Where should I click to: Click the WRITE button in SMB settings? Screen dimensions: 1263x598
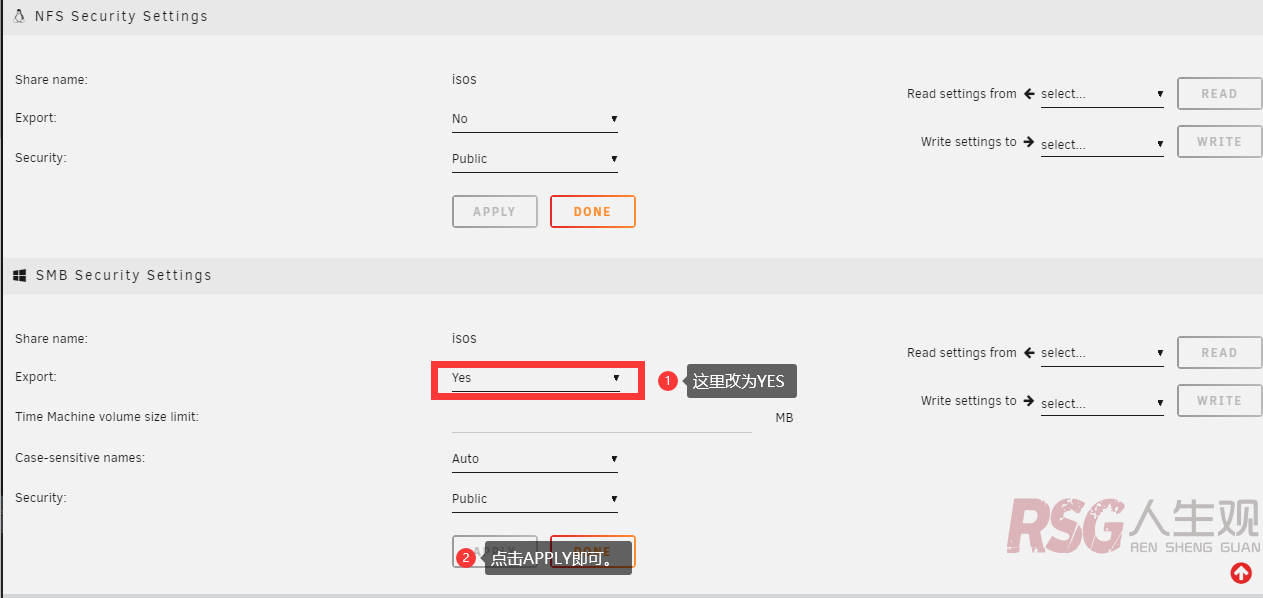(x=1219, y=401)
